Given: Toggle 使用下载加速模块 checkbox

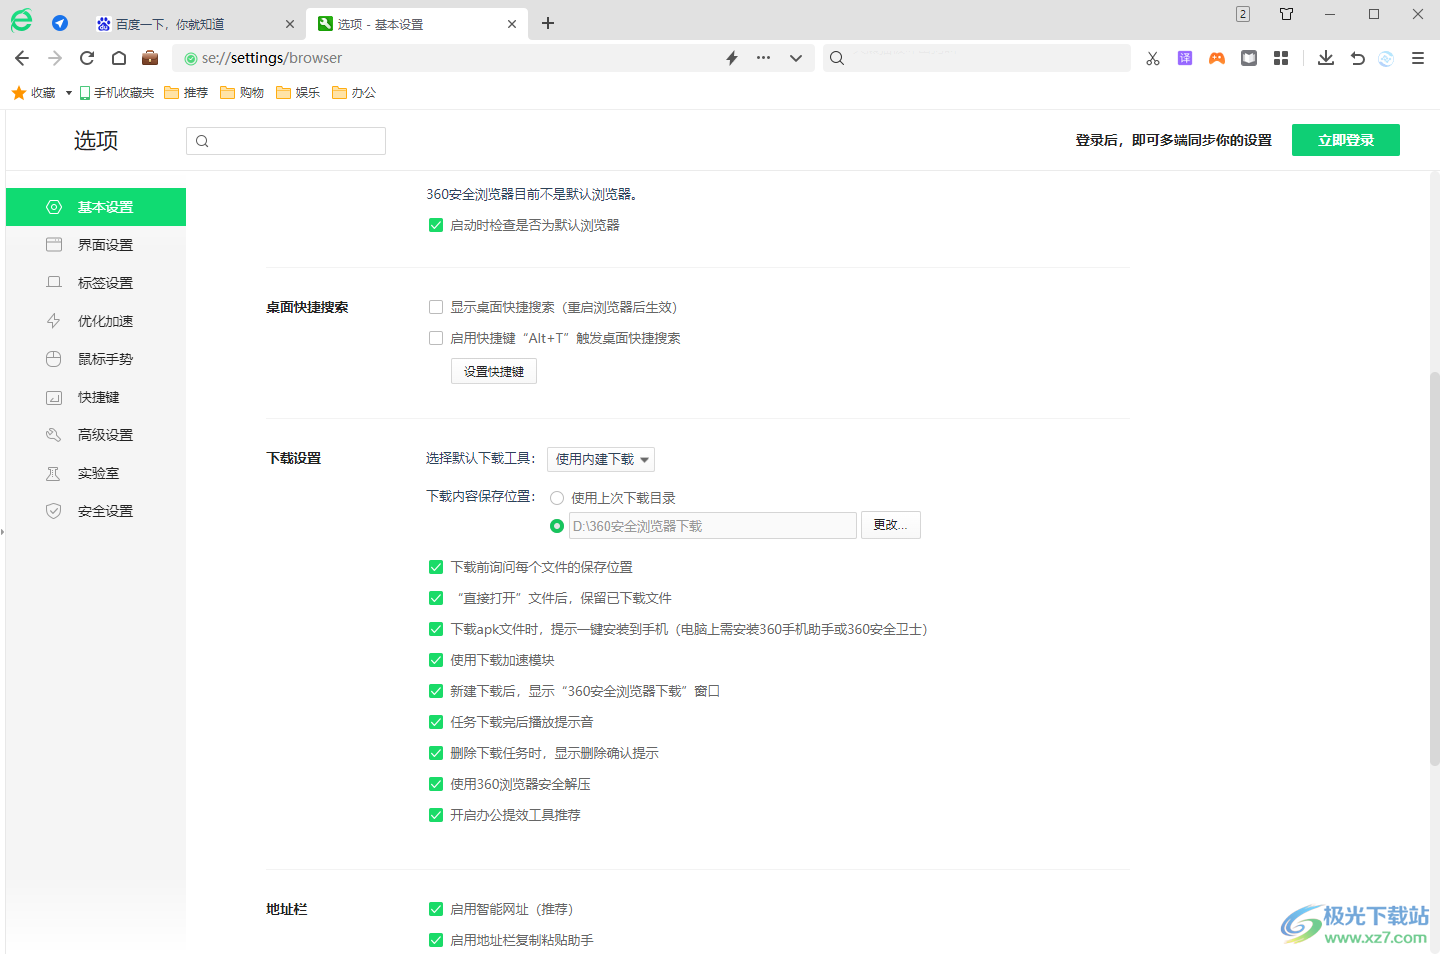Looking at the screenshot, I should click(x=436, y=660).
